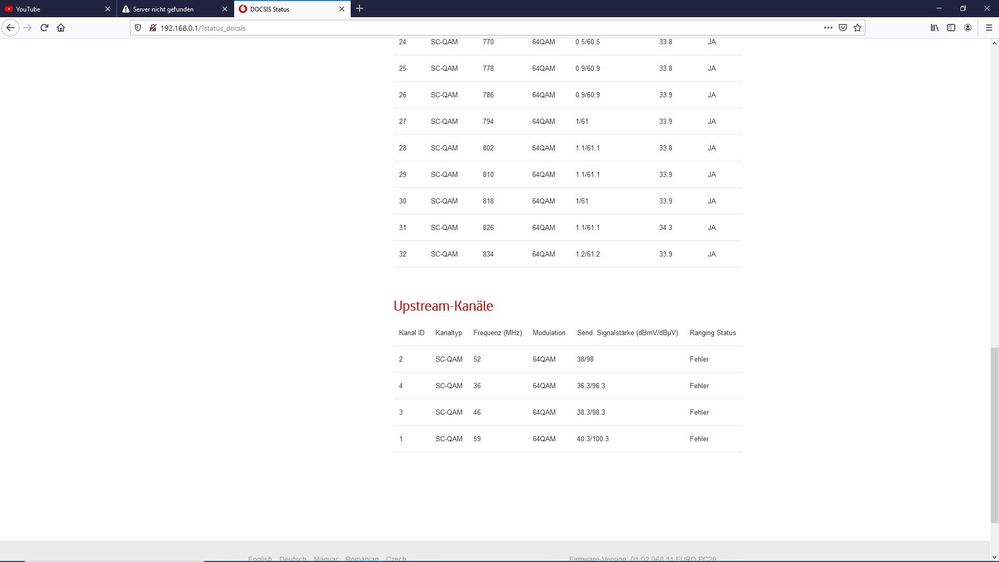This screenshot has height=562, width=999.
Task: Close the Server nicht gefunden tab
Action: tap(224, 9)
